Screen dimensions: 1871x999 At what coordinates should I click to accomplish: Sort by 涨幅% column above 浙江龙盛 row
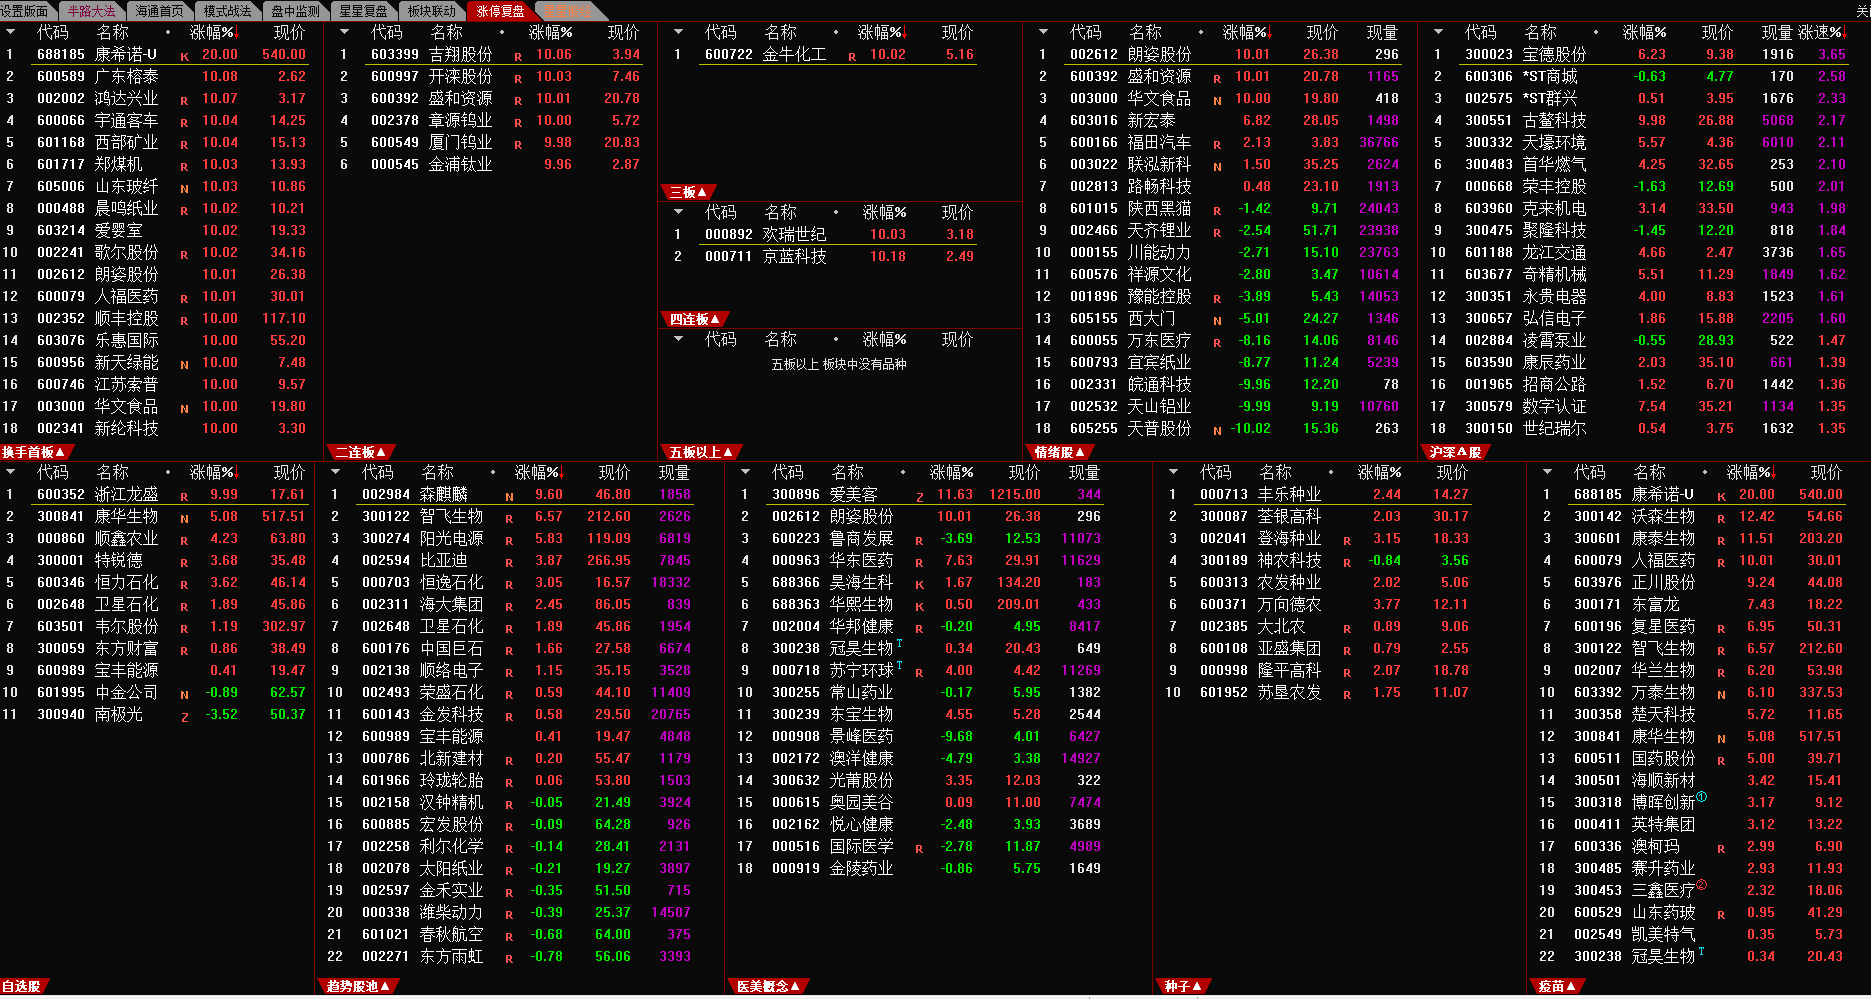[214, 472]
